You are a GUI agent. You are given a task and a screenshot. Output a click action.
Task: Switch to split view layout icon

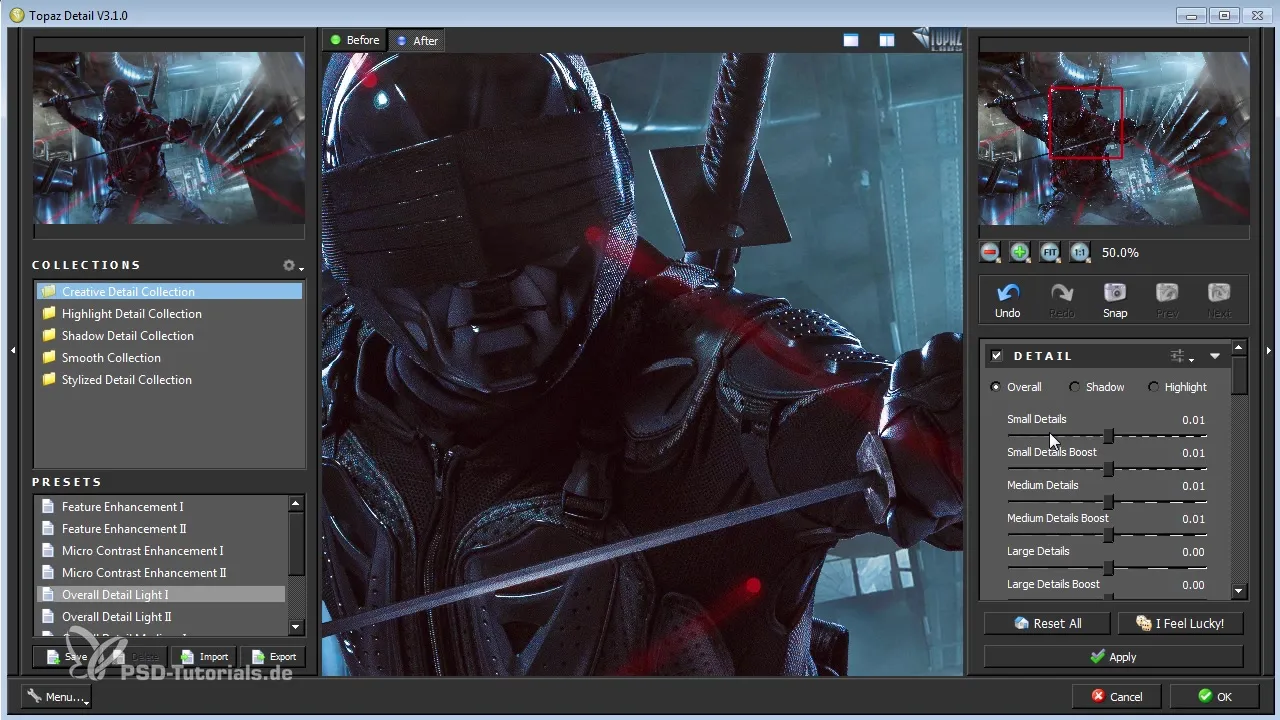click(x=887, y=40)
